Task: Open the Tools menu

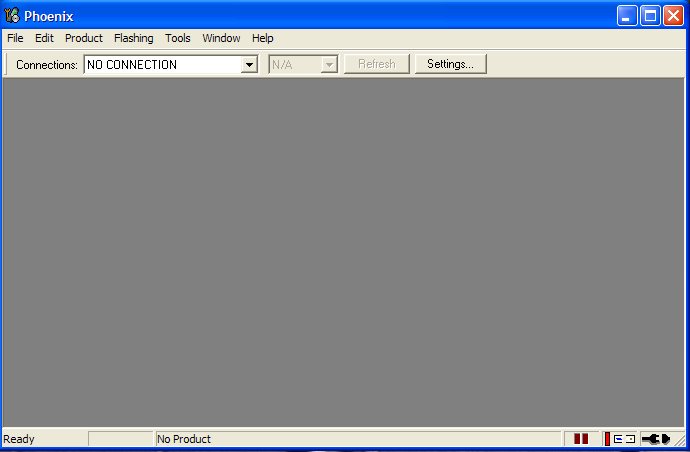Action: 178,38
